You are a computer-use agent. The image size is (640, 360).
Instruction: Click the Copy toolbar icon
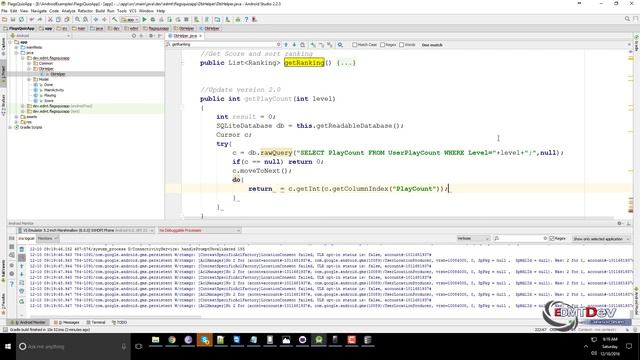click(x=58, y=20)
